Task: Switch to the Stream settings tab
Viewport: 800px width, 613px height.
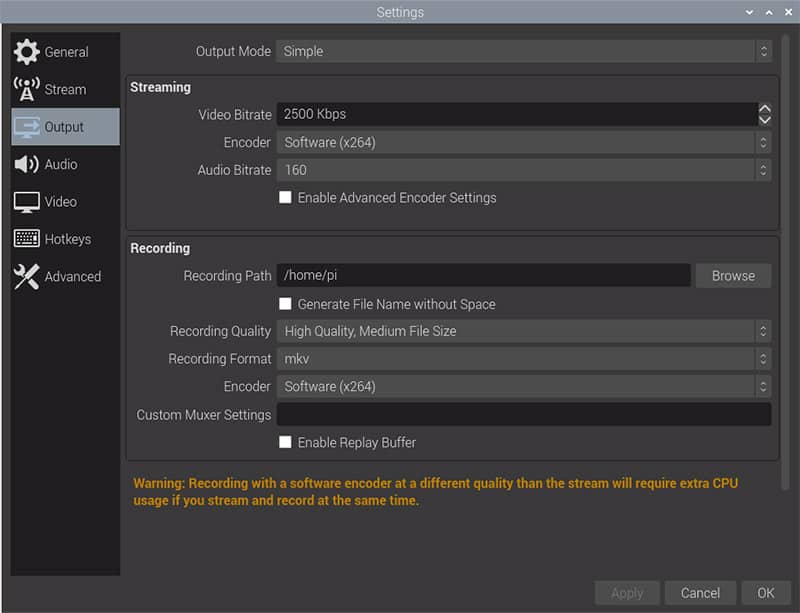Action: click(x=66, y=89)
